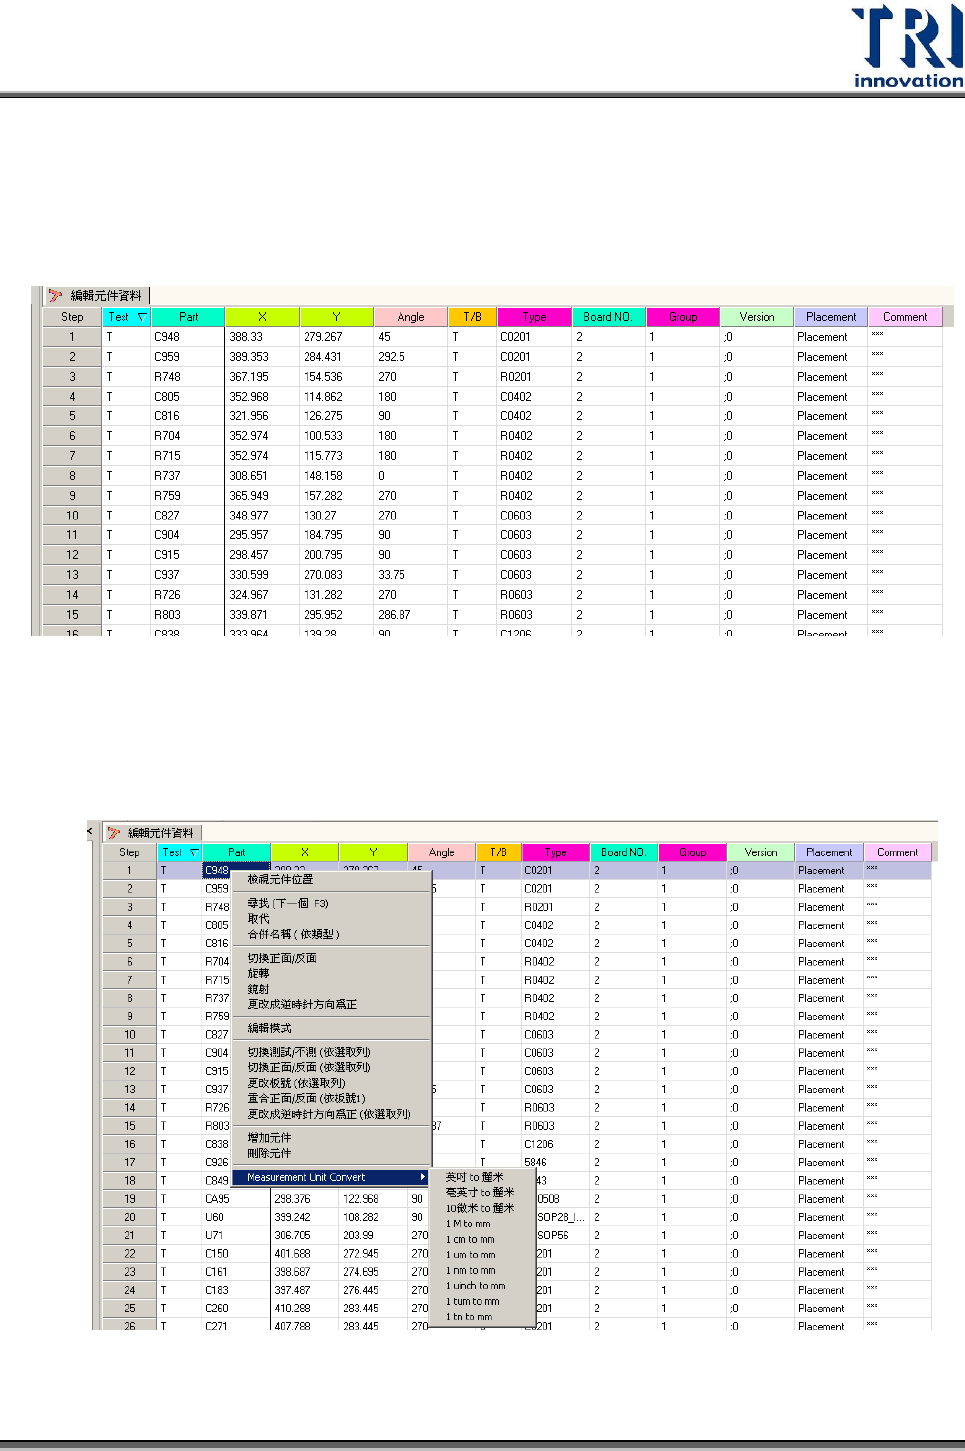
Task: Click the Board NO. header in the grid with the menu
Action: [623, 853]
